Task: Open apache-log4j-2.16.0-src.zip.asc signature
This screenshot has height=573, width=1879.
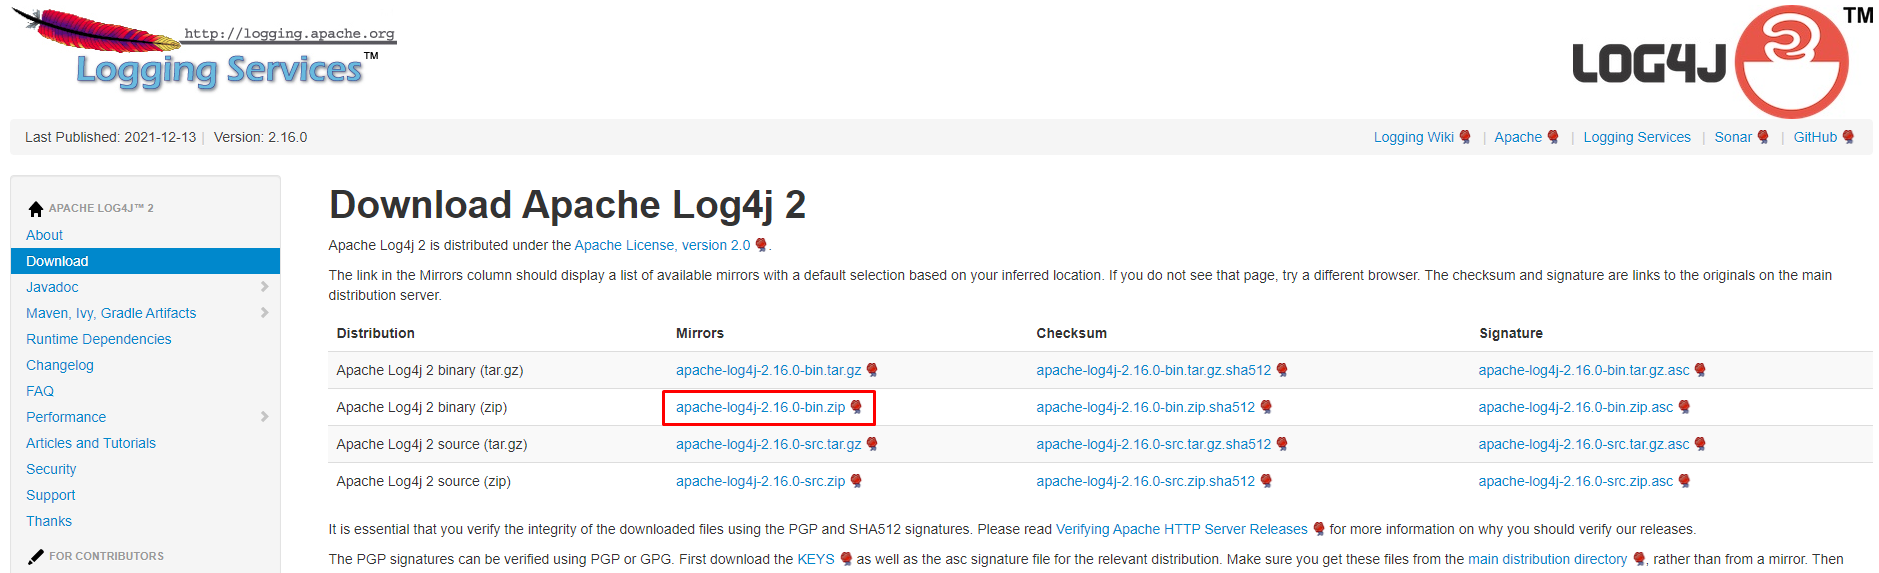Action: point(1575,481)
